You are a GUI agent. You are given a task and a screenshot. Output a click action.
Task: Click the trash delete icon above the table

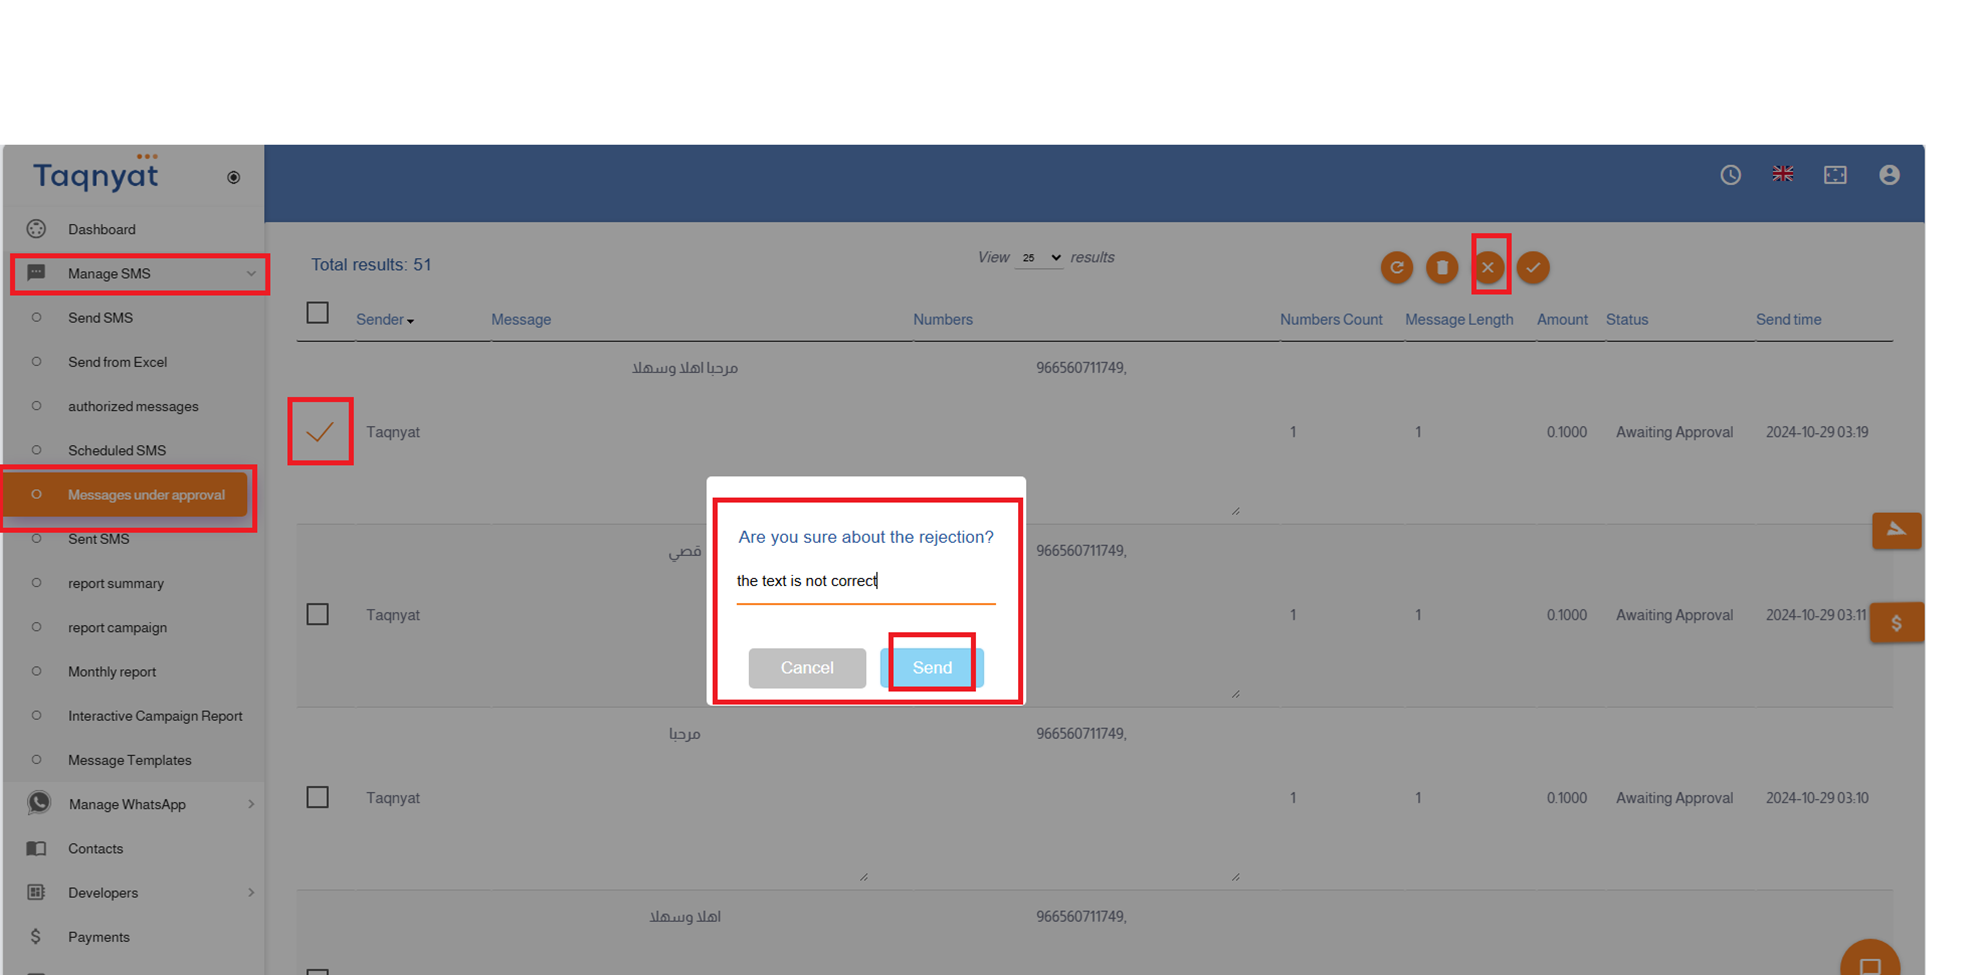click(1442, 267)
